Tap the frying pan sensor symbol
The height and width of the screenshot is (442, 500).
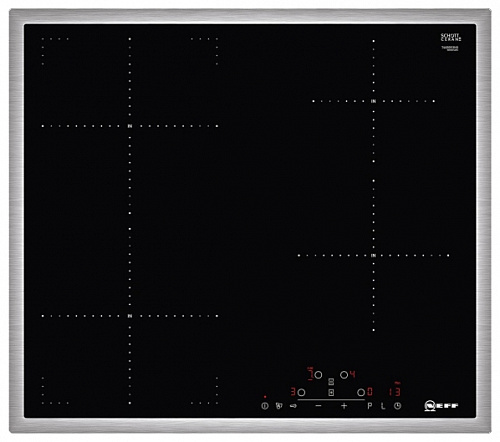293,406
